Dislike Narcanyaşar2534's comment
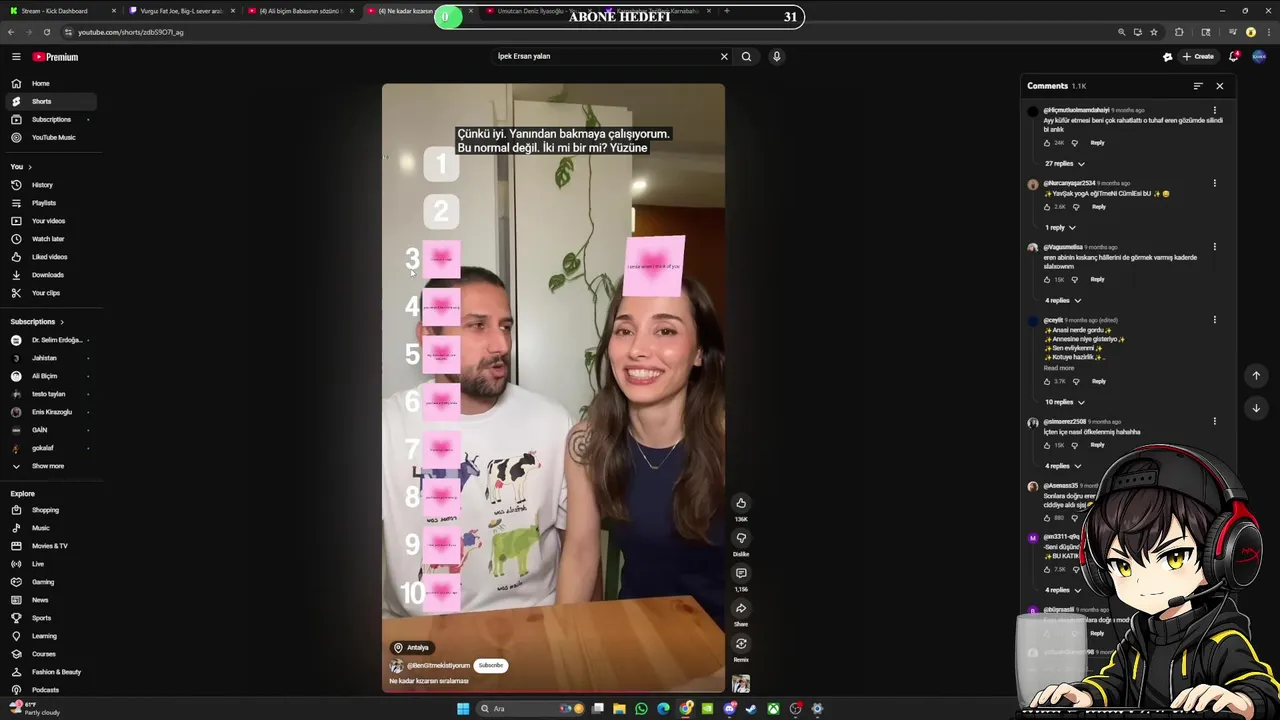The width and height of the screenshot is (1280, 720). pyautogui.click(x=1076, y=207)
